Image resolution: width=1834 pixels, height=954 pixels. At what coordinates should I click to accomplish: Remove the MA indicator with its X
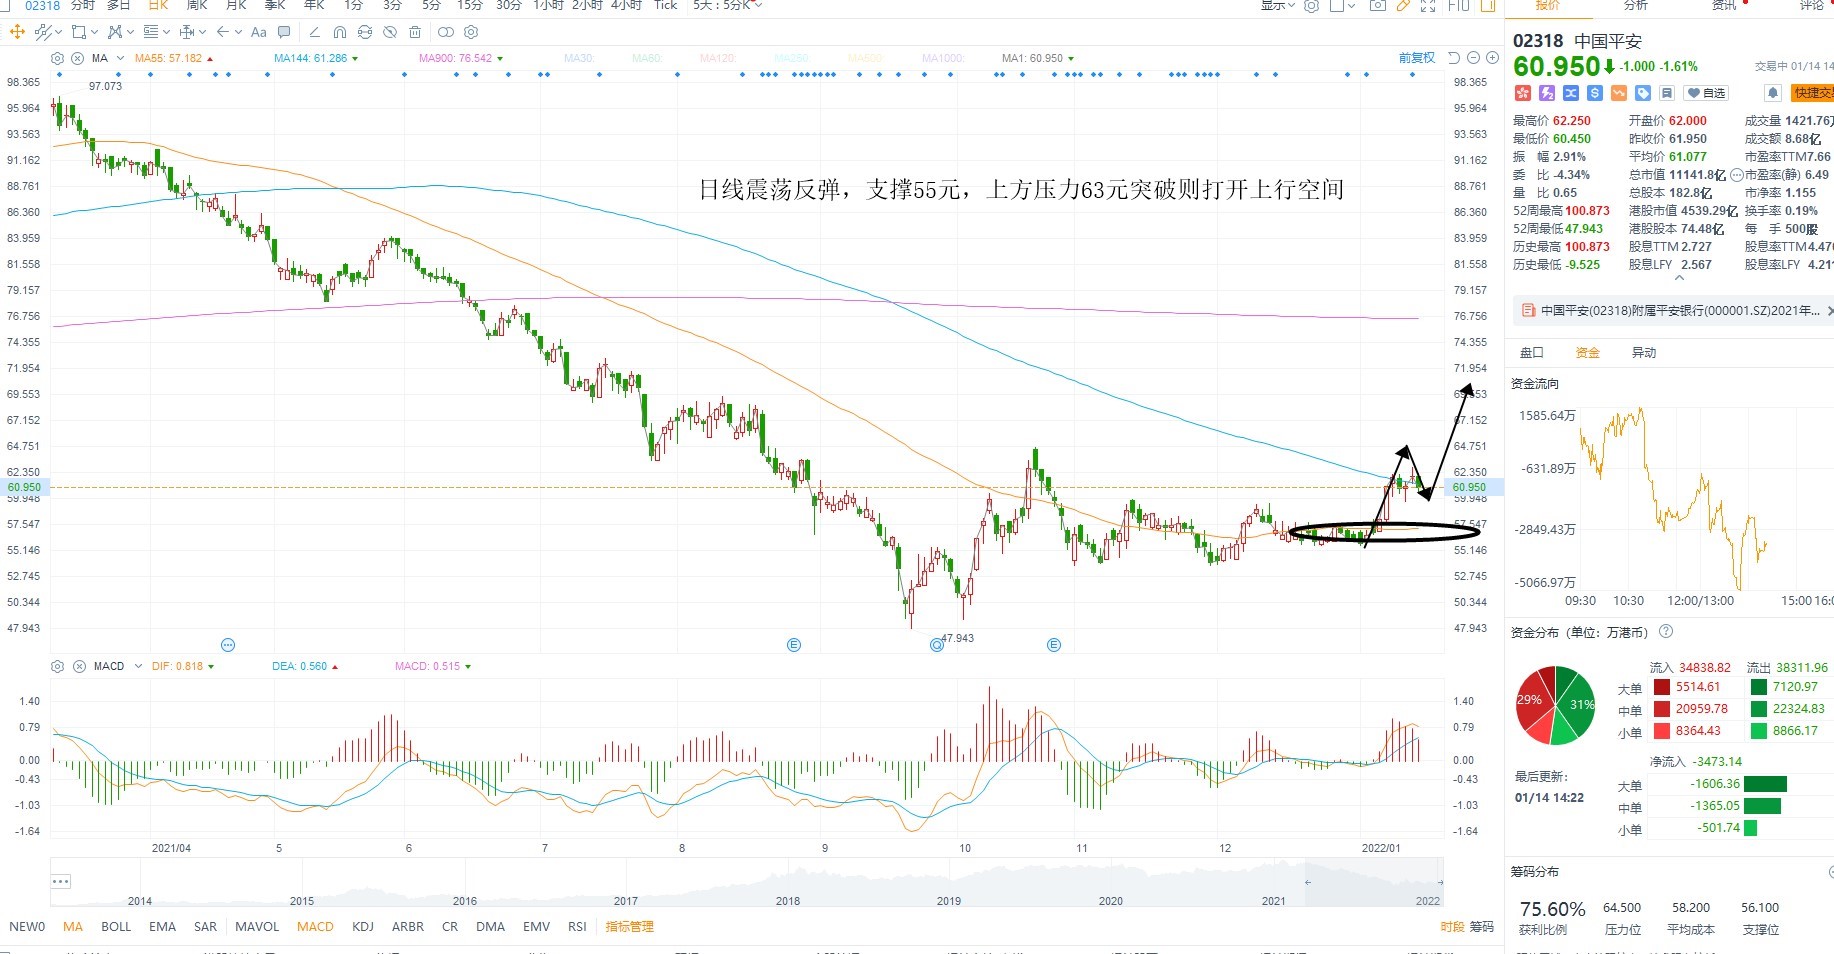click(x=77, y=58)
